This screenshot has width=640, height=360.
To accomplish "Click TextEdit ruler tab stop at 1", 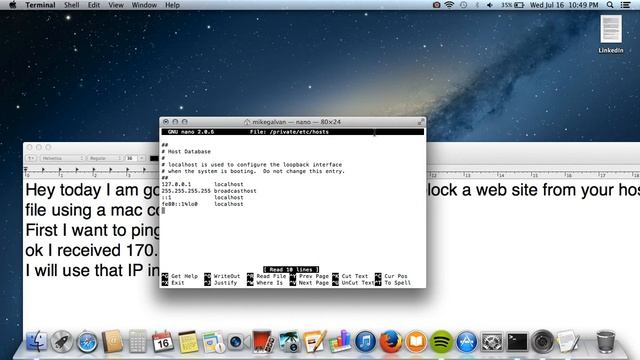I will tap(60, 170).
